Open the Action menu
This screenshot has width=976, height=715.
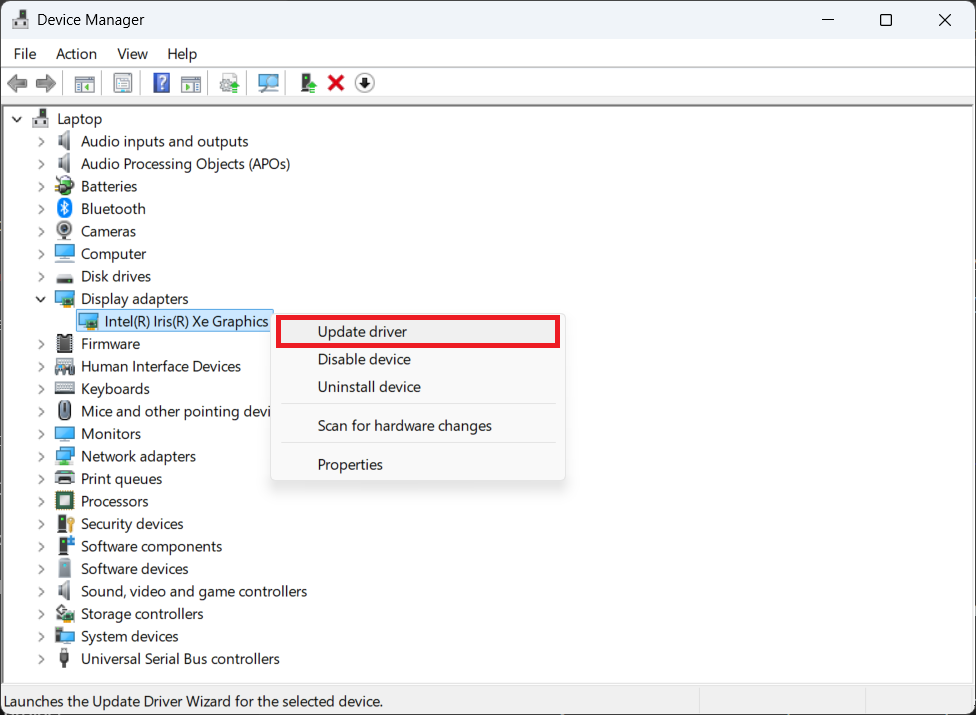coord(76,54)
